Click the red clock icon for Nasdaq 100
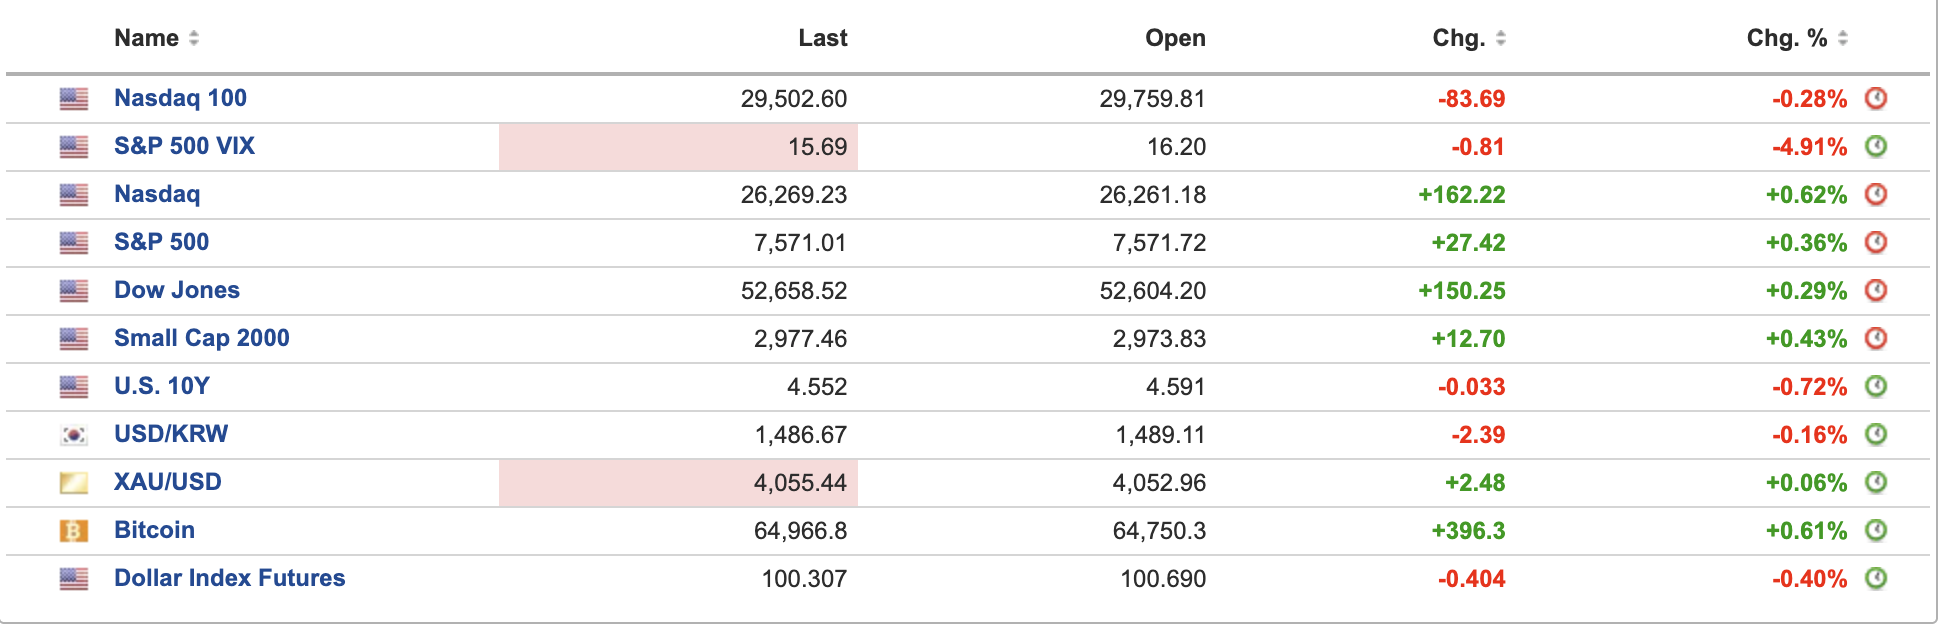Image resolution: width=1950 pixels, height=626 pixels. pos(1876,98)
